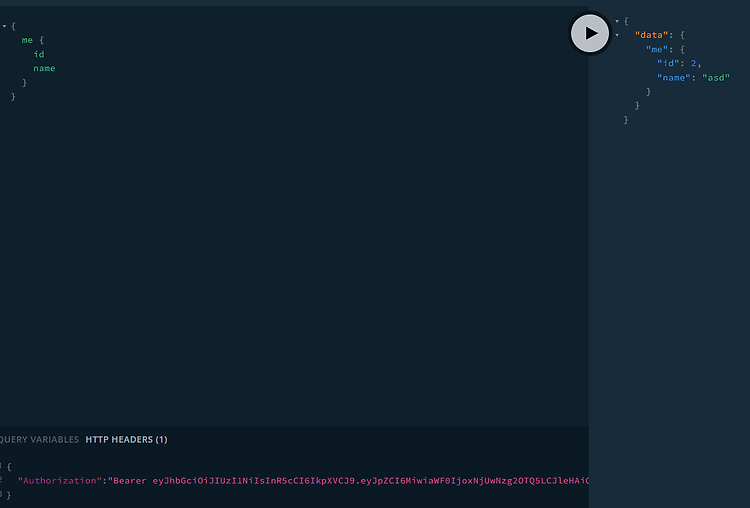Collapse the response root object arrow

(x=617, y=21)
